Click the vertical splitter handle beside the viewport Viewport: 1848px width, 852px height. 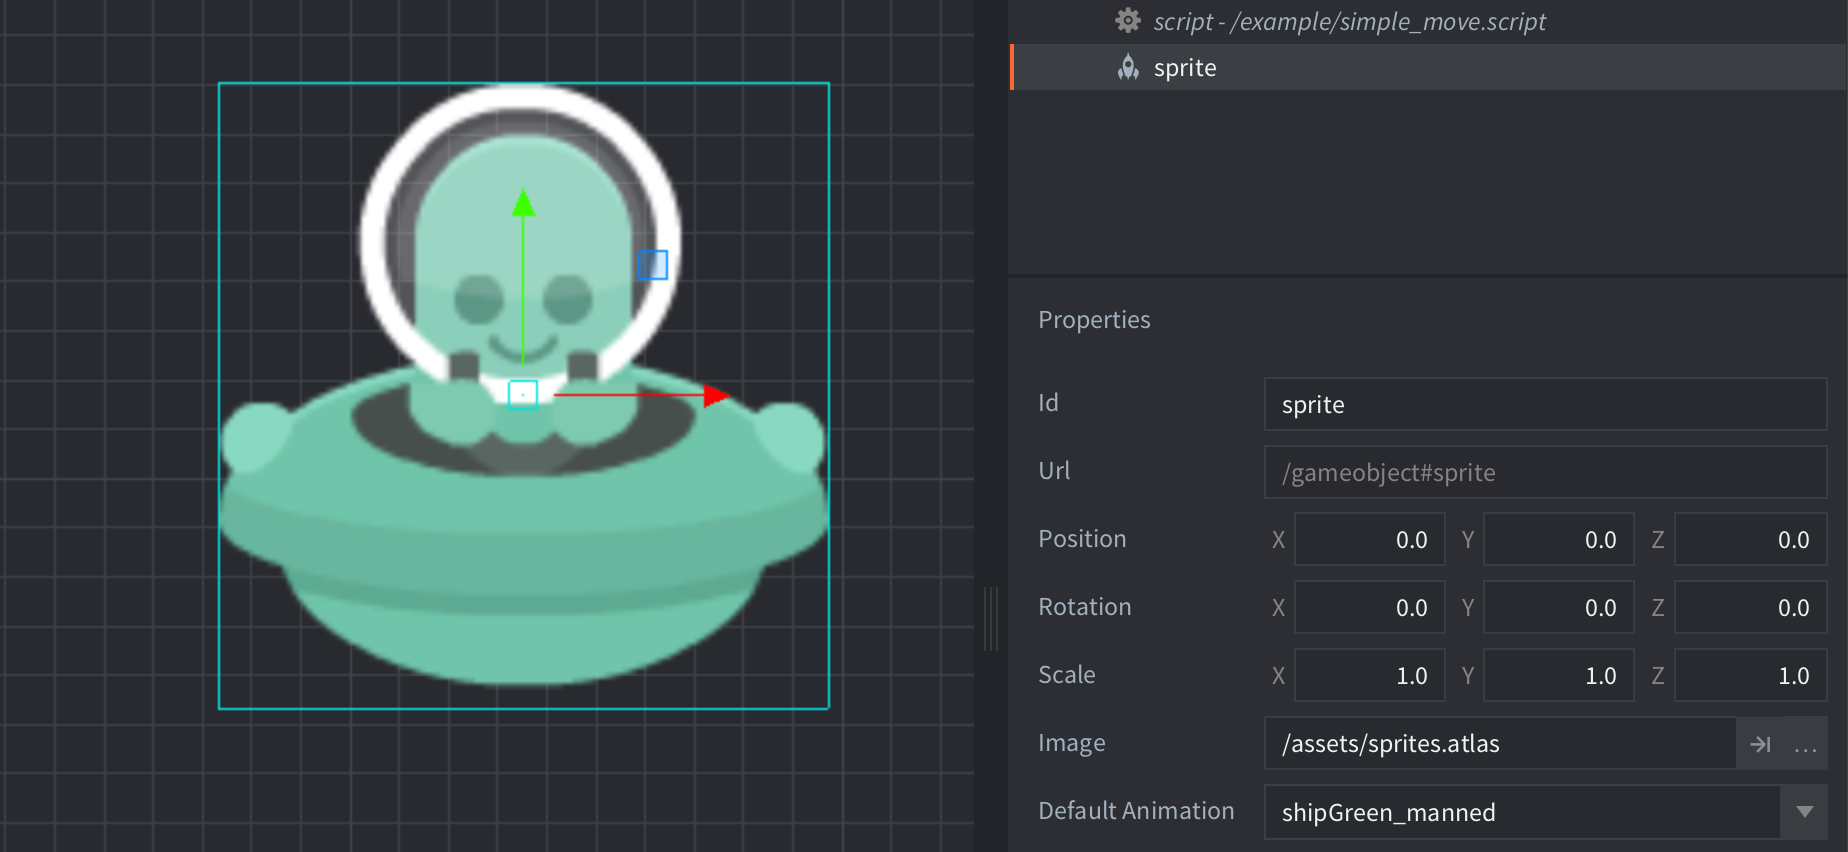coord(991,619)
